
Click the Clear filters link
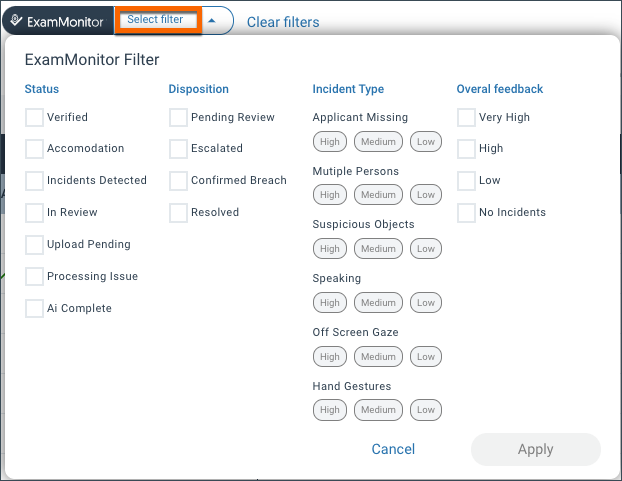tap(283, 22)
